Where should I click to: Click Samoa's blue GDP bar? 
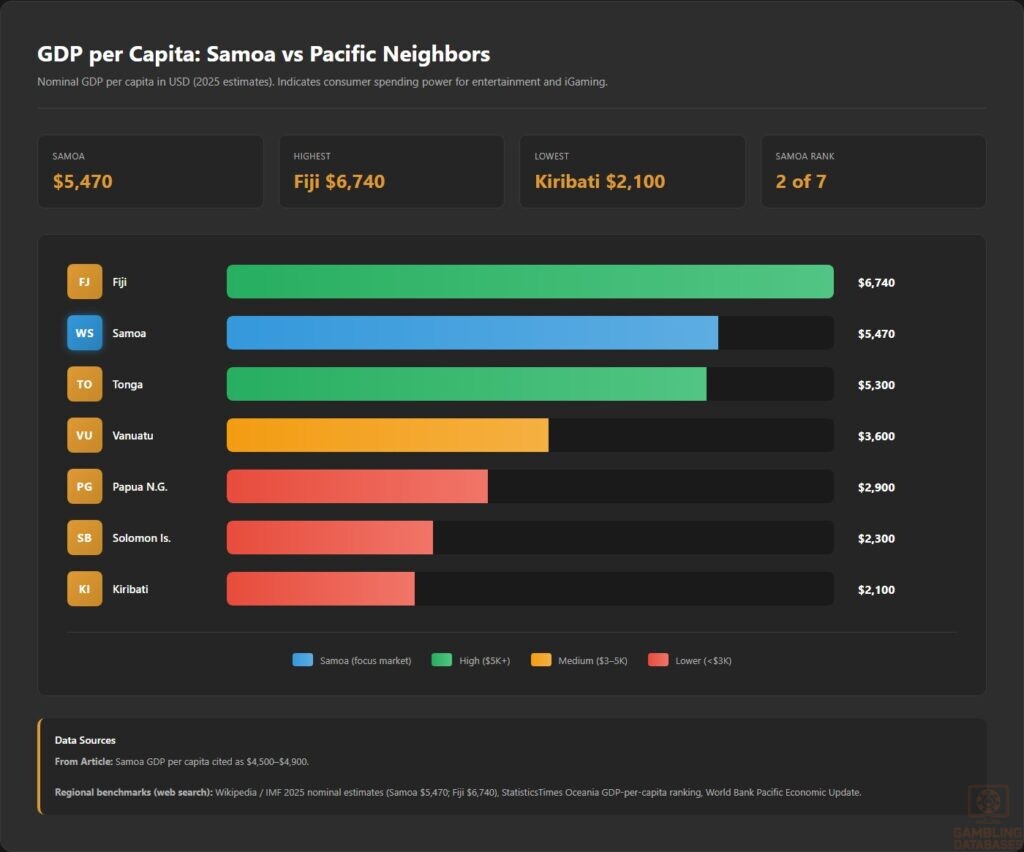[x=472, y=333]
